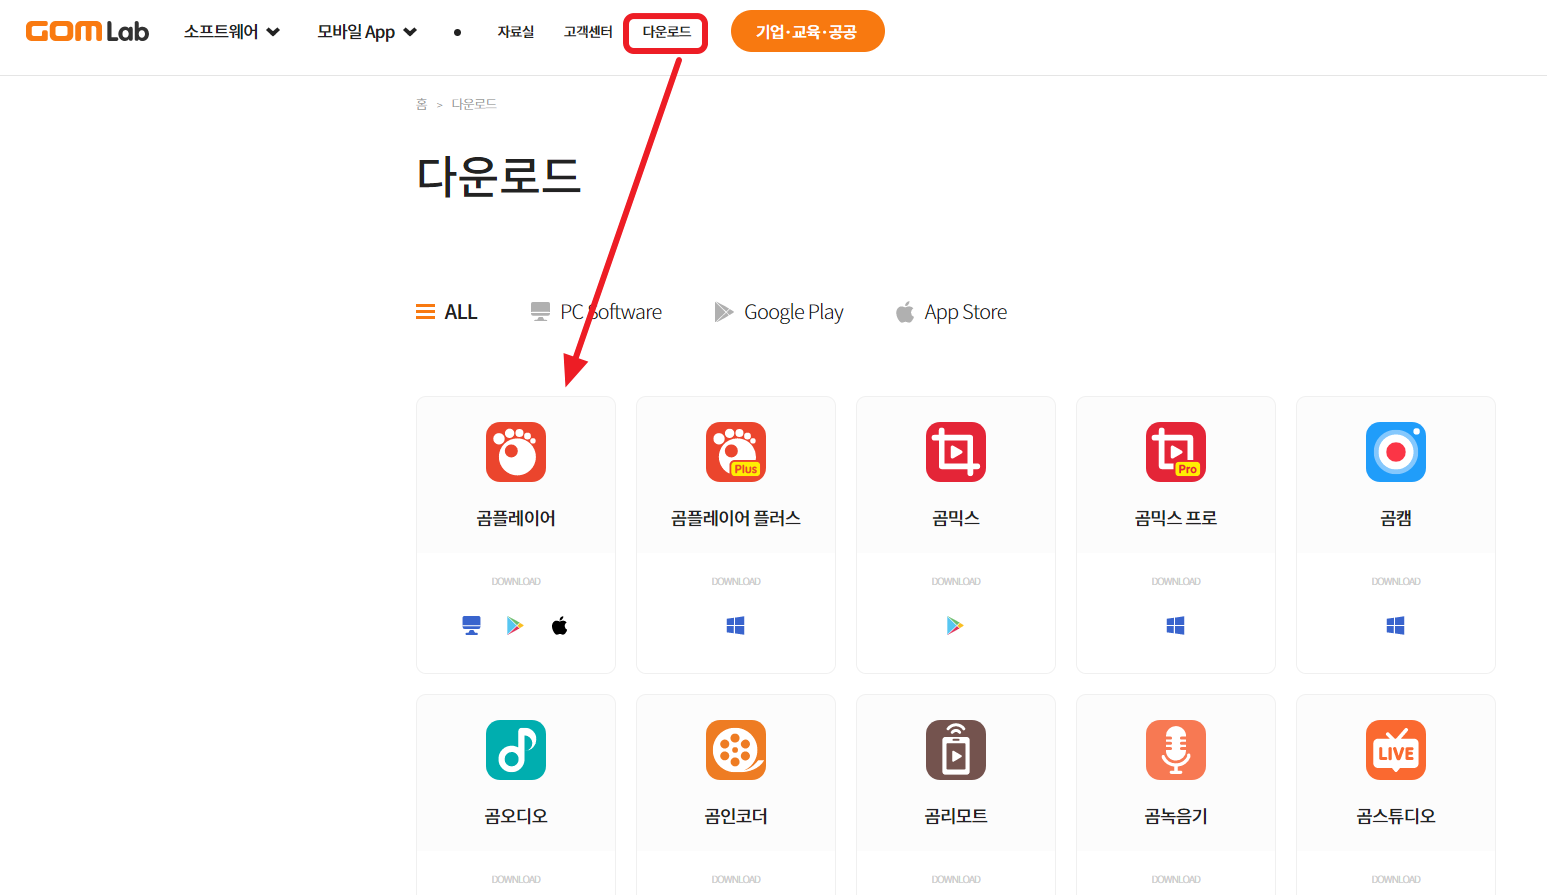Click the 곰오디오 app icon
Image resolution: width=1547 pixels, height=895 pixels.
(516, 750)
